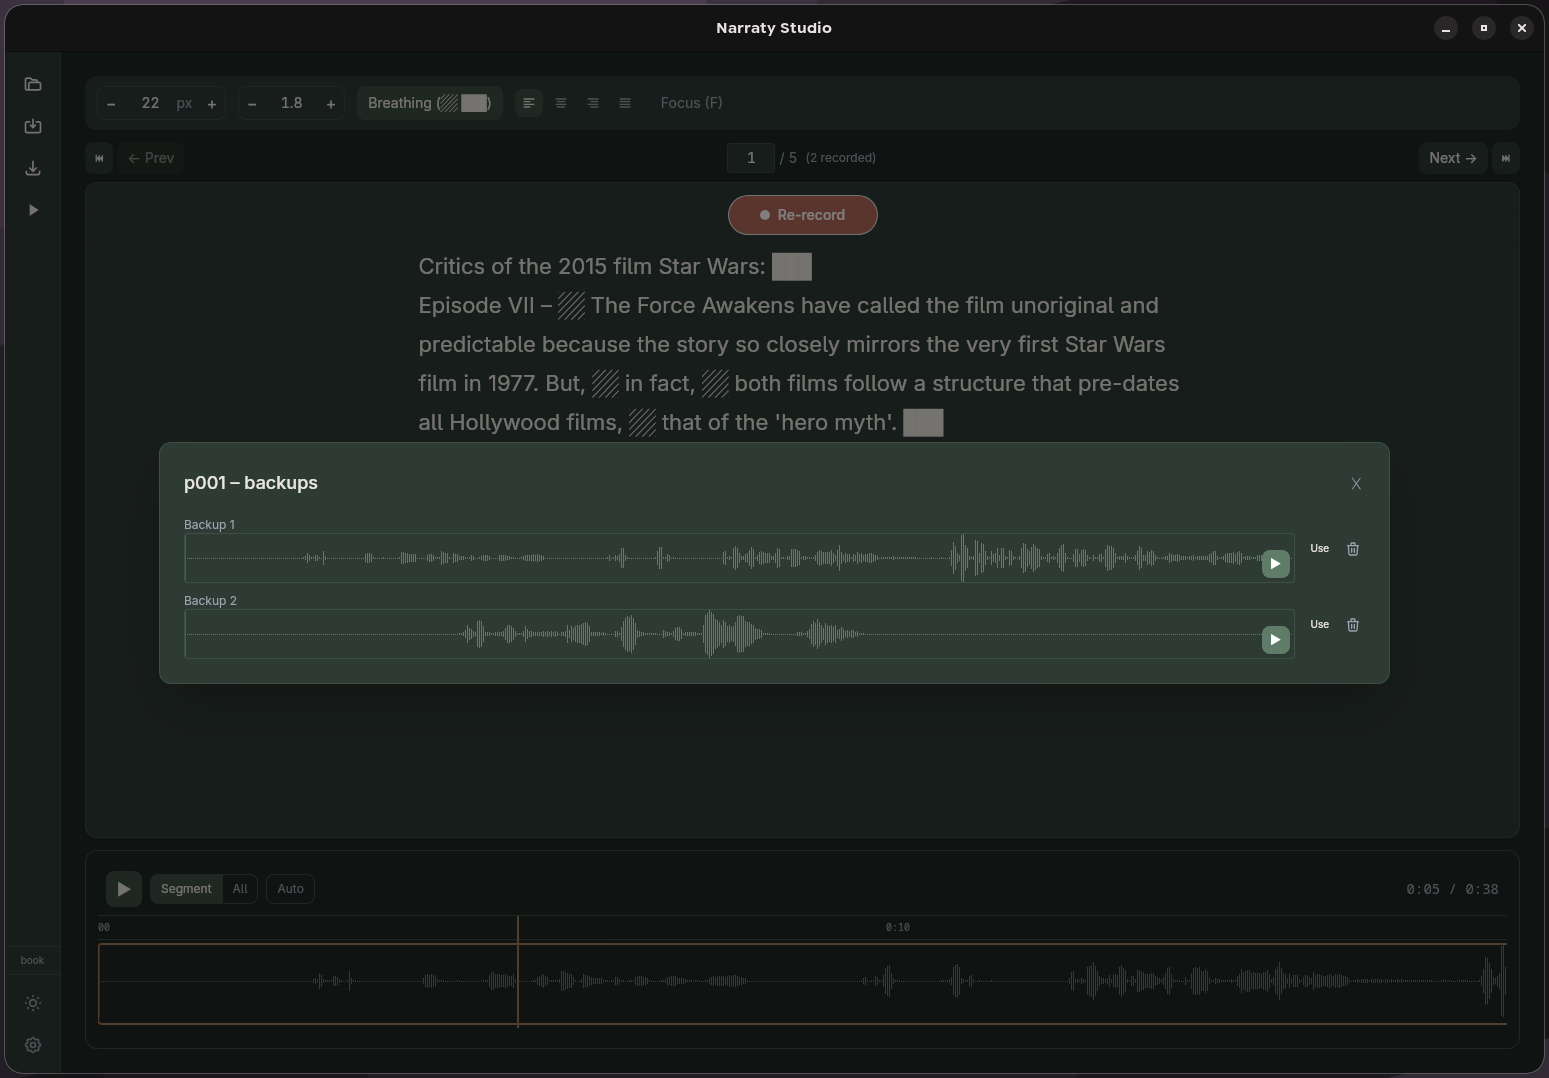Open the settings gear menu
Screen dimensions: 1549x1078
point(33,1045)
